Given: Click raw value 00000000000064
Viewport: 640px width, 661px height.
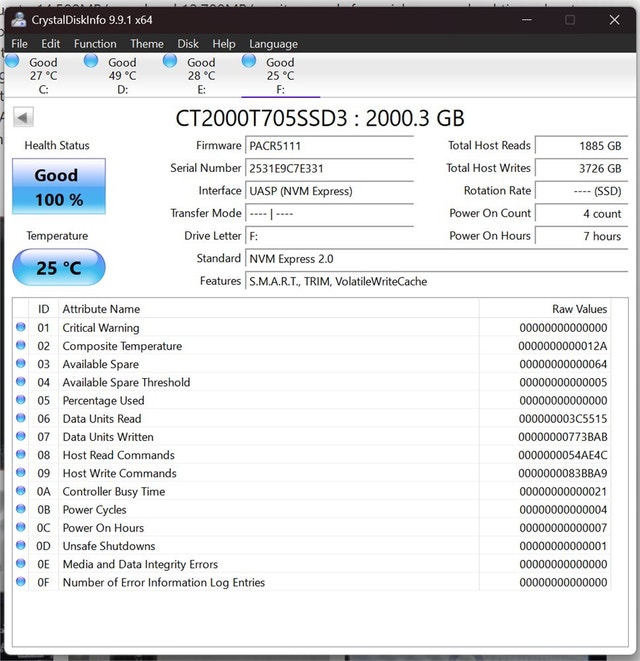Looking at the screenshot, I should tap(563, 364).
